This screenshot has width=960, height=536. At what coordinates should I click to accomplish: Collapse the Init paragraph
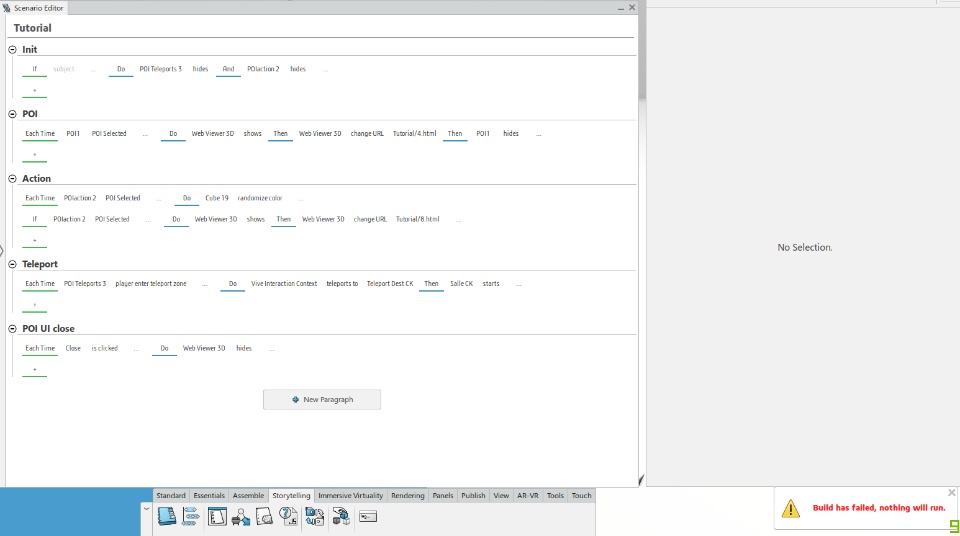12,50
